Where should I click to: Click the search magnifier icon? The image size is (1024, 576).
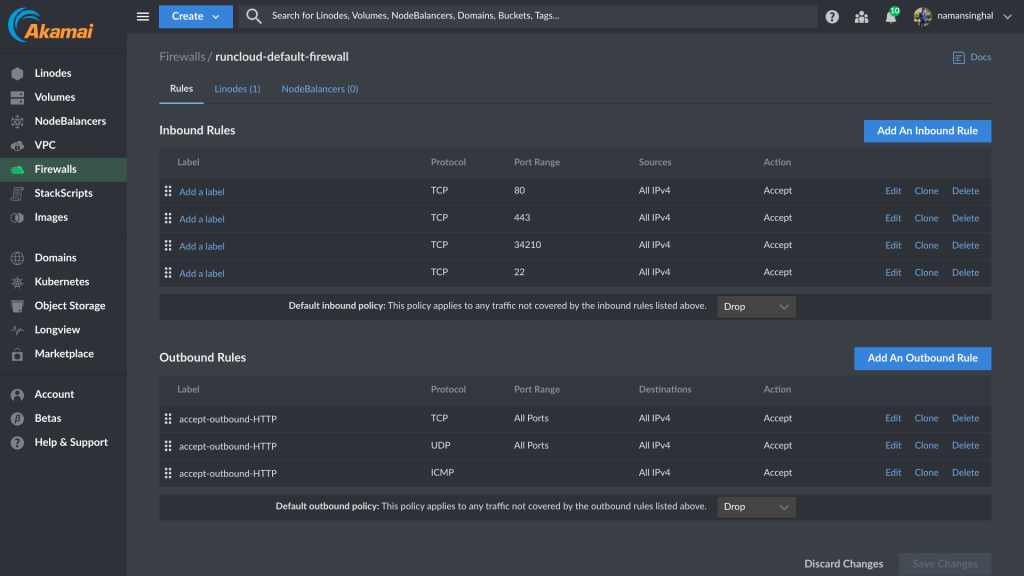254,16
